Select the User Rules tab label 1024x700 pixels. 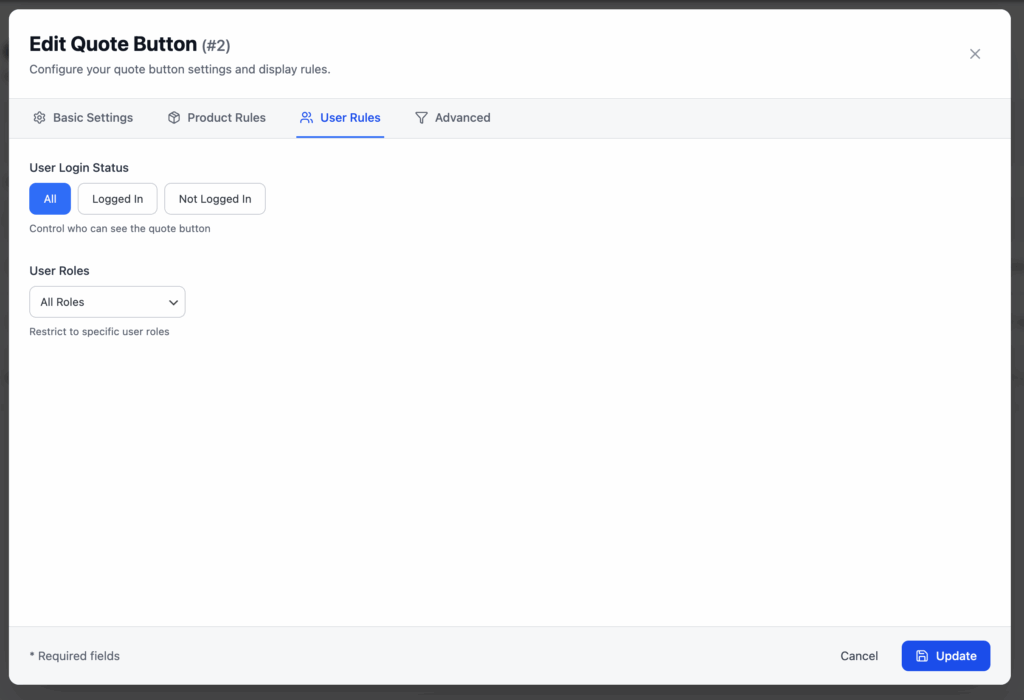point(350,118)
